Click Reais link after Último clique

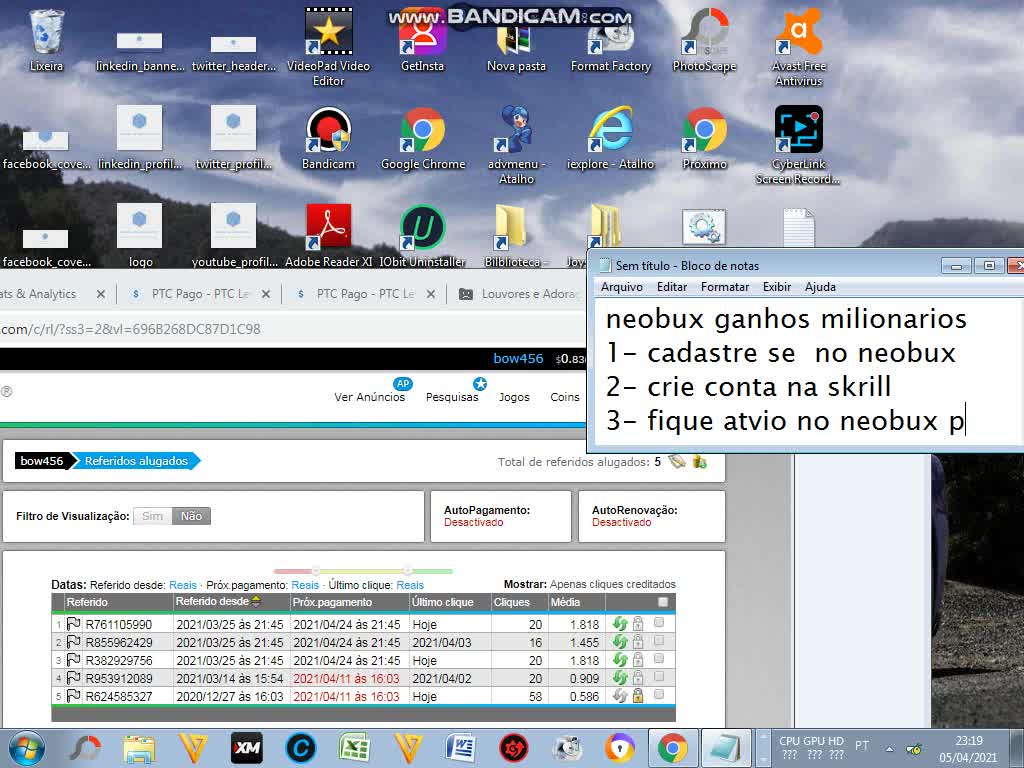coord(410,585)
